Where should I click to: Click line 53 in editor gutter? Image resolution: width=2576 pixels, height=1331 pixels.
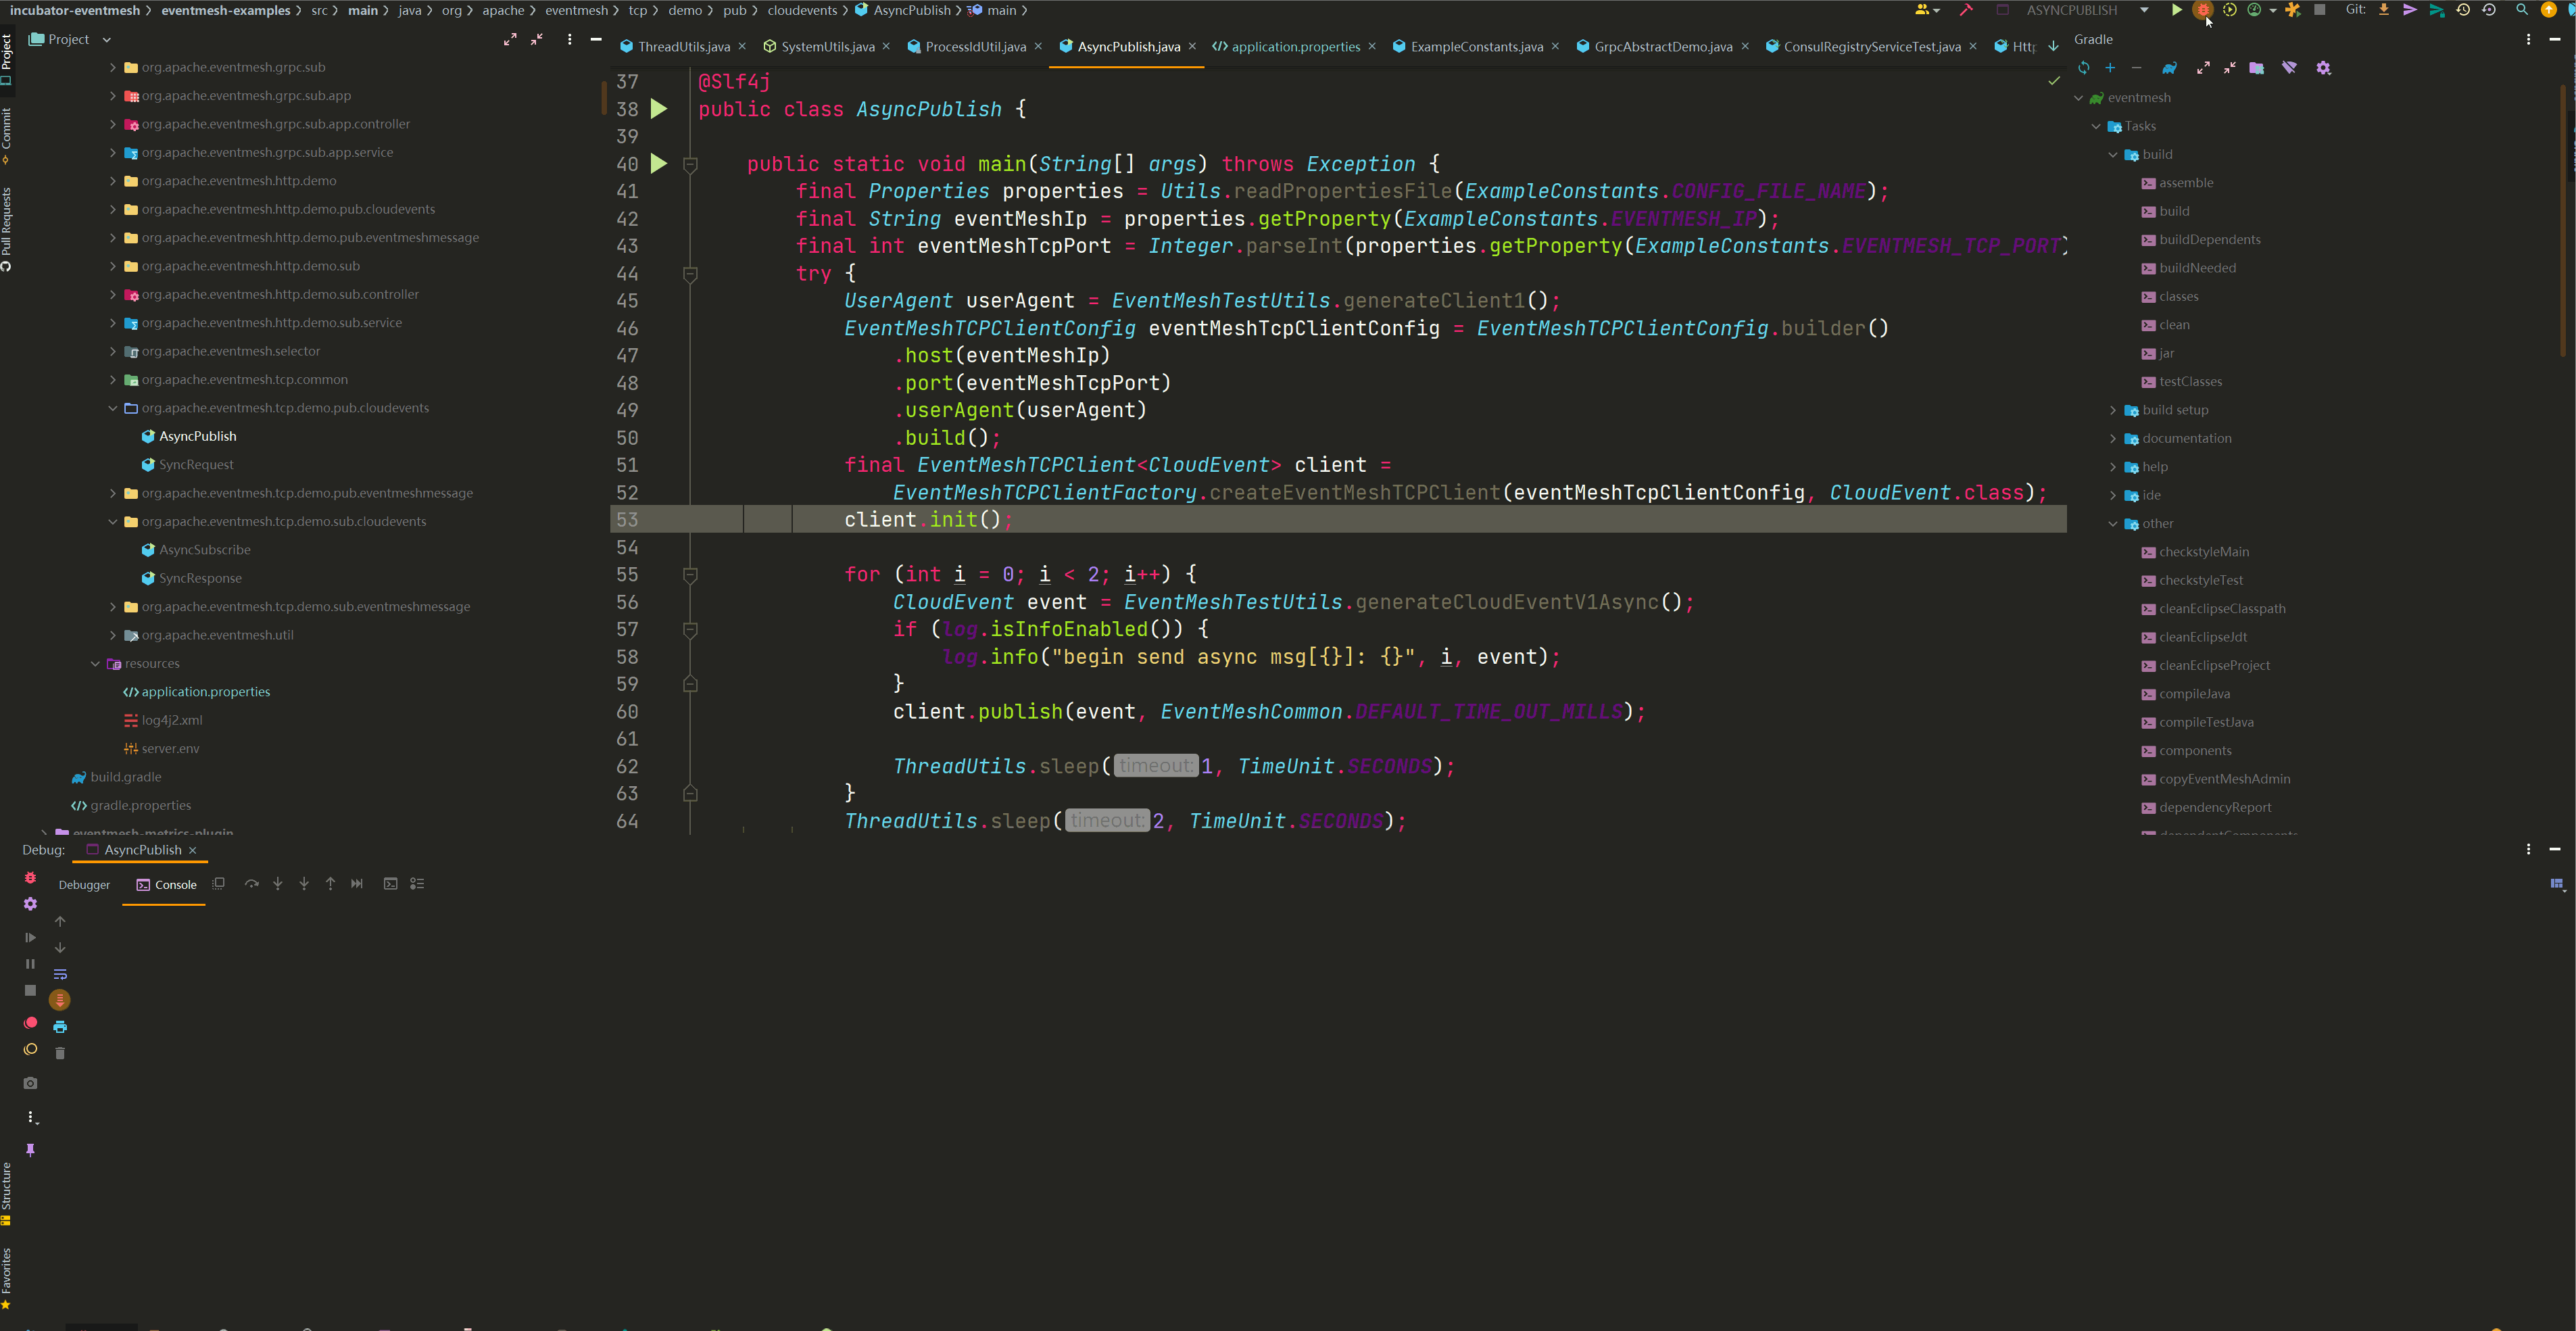coord(627,520)
